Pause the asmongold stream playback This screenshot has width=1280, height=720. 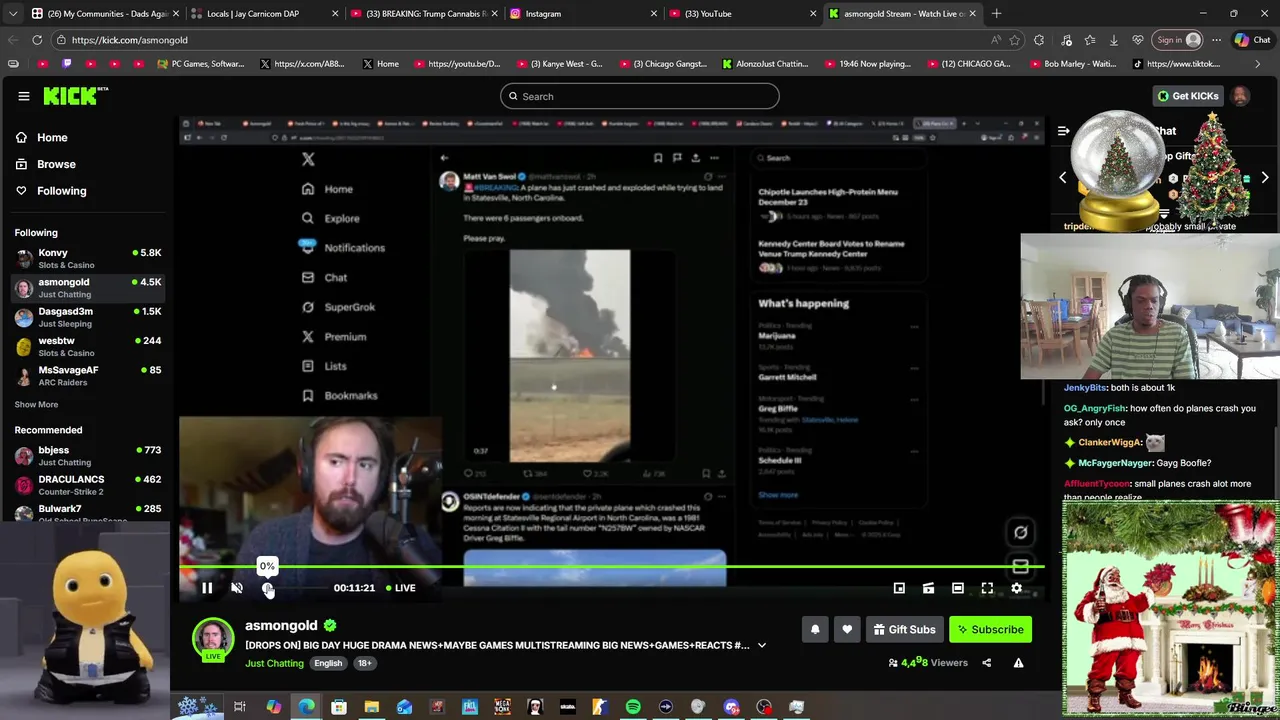207,588
